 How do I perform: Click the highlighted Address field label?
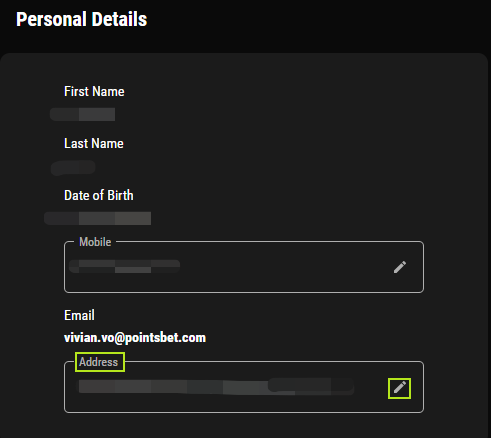(x=99, y=362)
